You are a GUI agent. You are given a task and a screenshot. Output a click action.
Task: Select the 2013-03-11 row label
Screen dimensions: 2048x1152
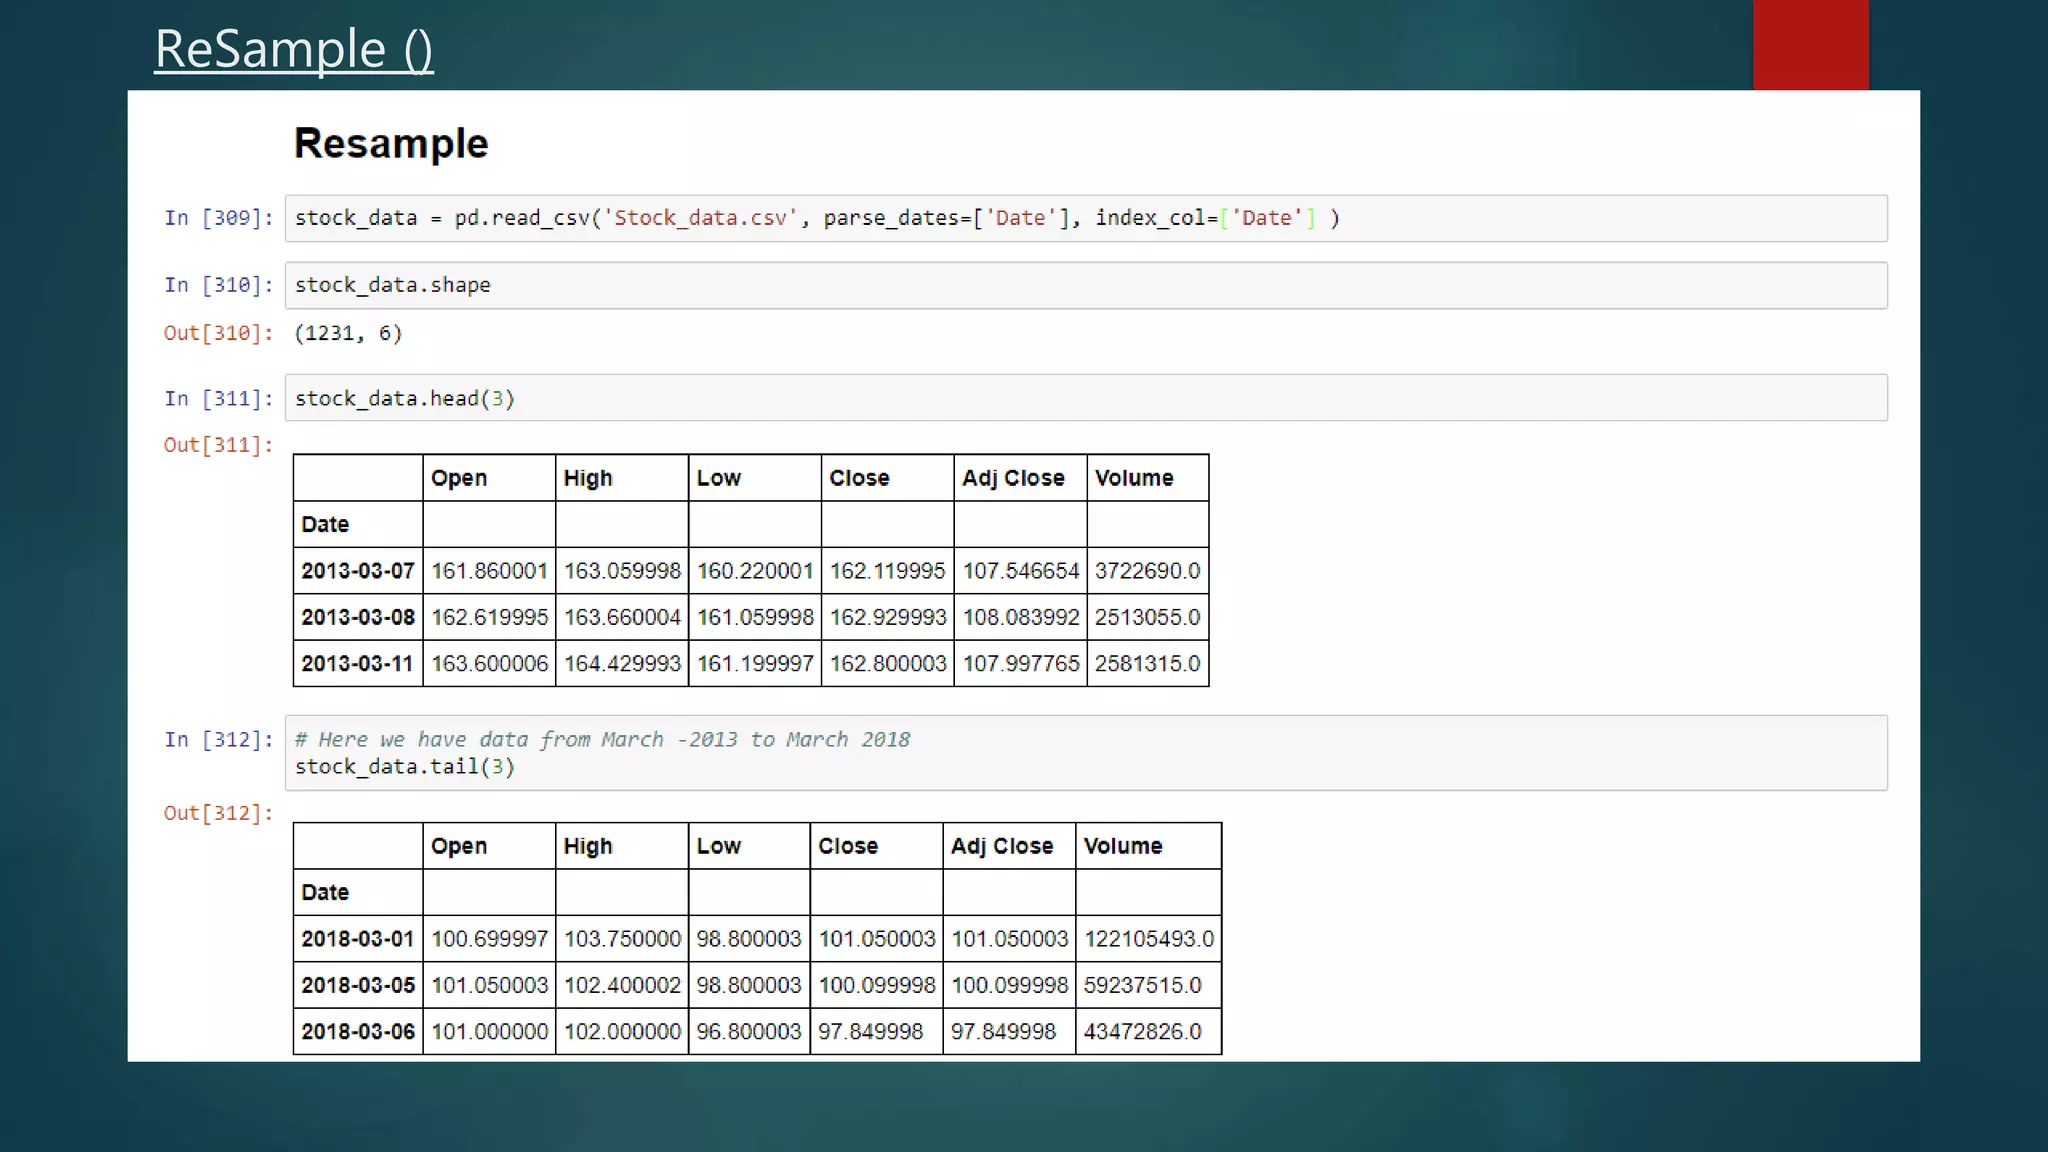[357, 664]
